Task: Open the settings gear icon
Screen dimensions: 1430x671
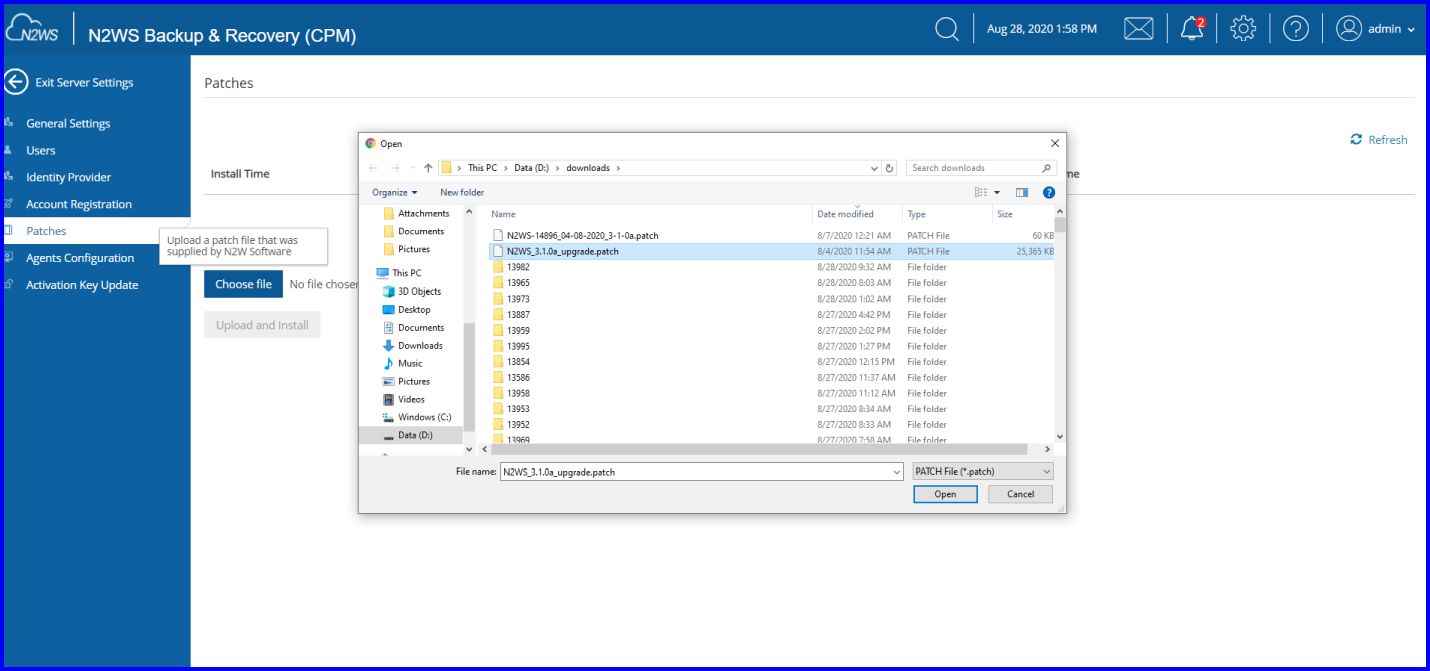Action: pos(1243,29)
